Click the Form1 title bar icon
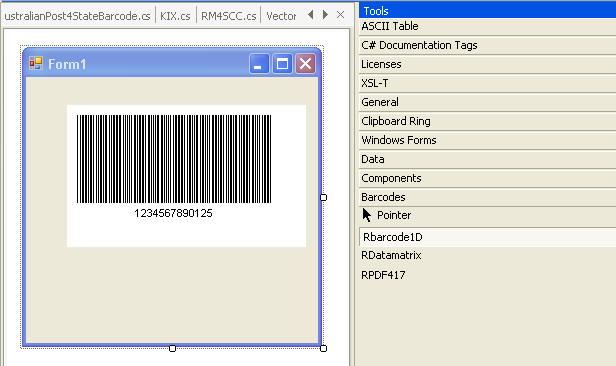 point(36,63)
